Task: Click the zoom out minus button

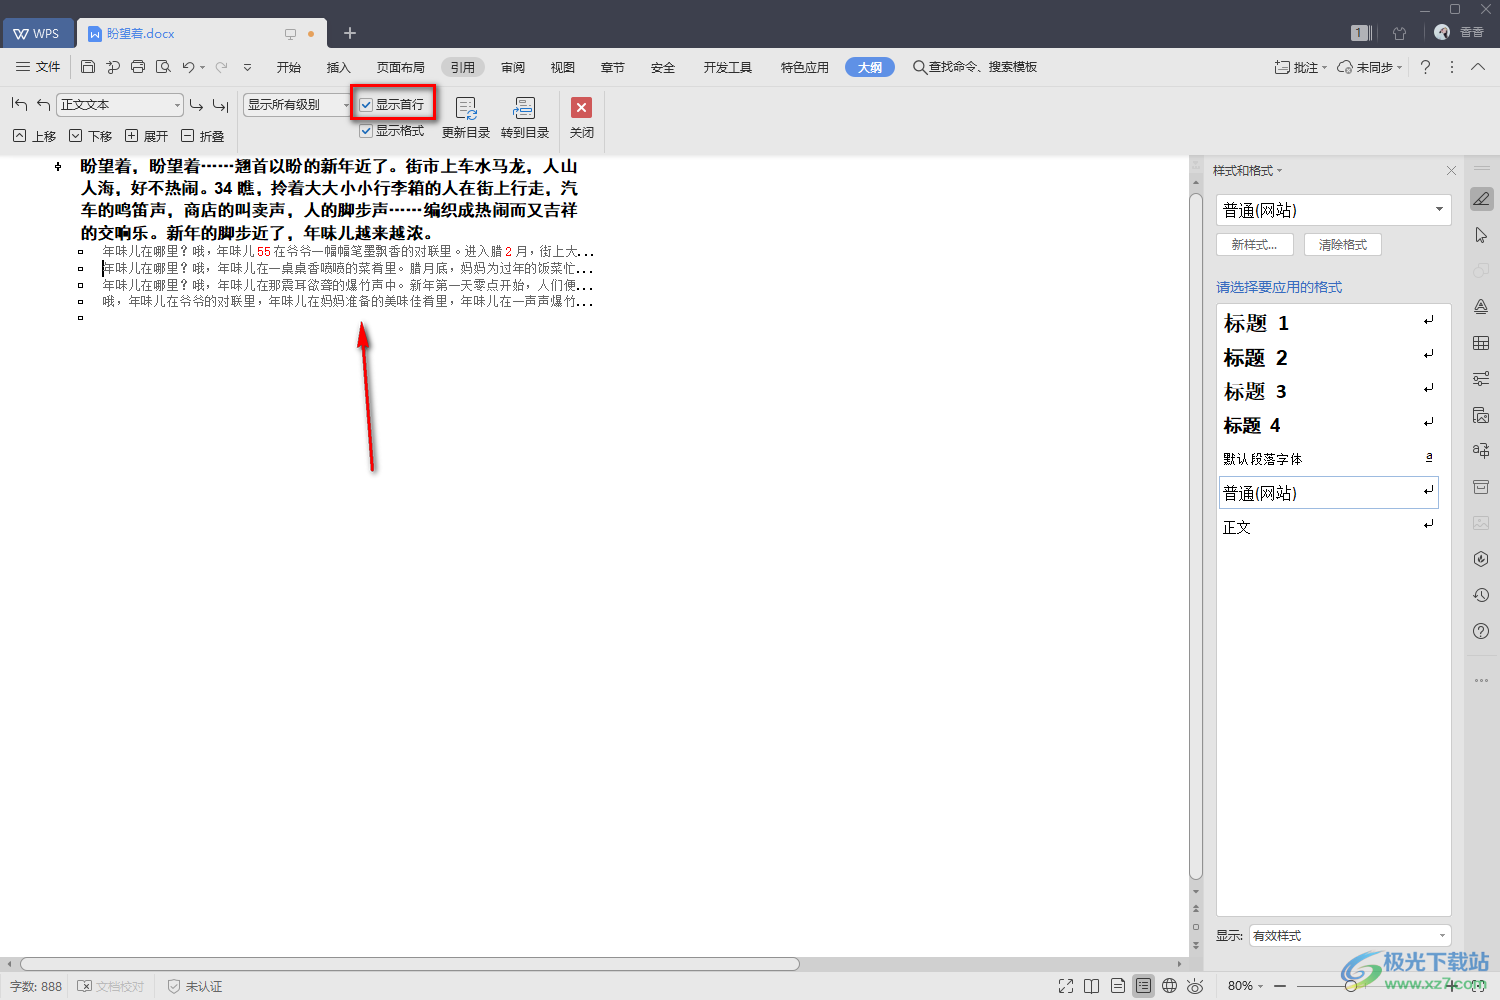Action: click(1280, 986)
